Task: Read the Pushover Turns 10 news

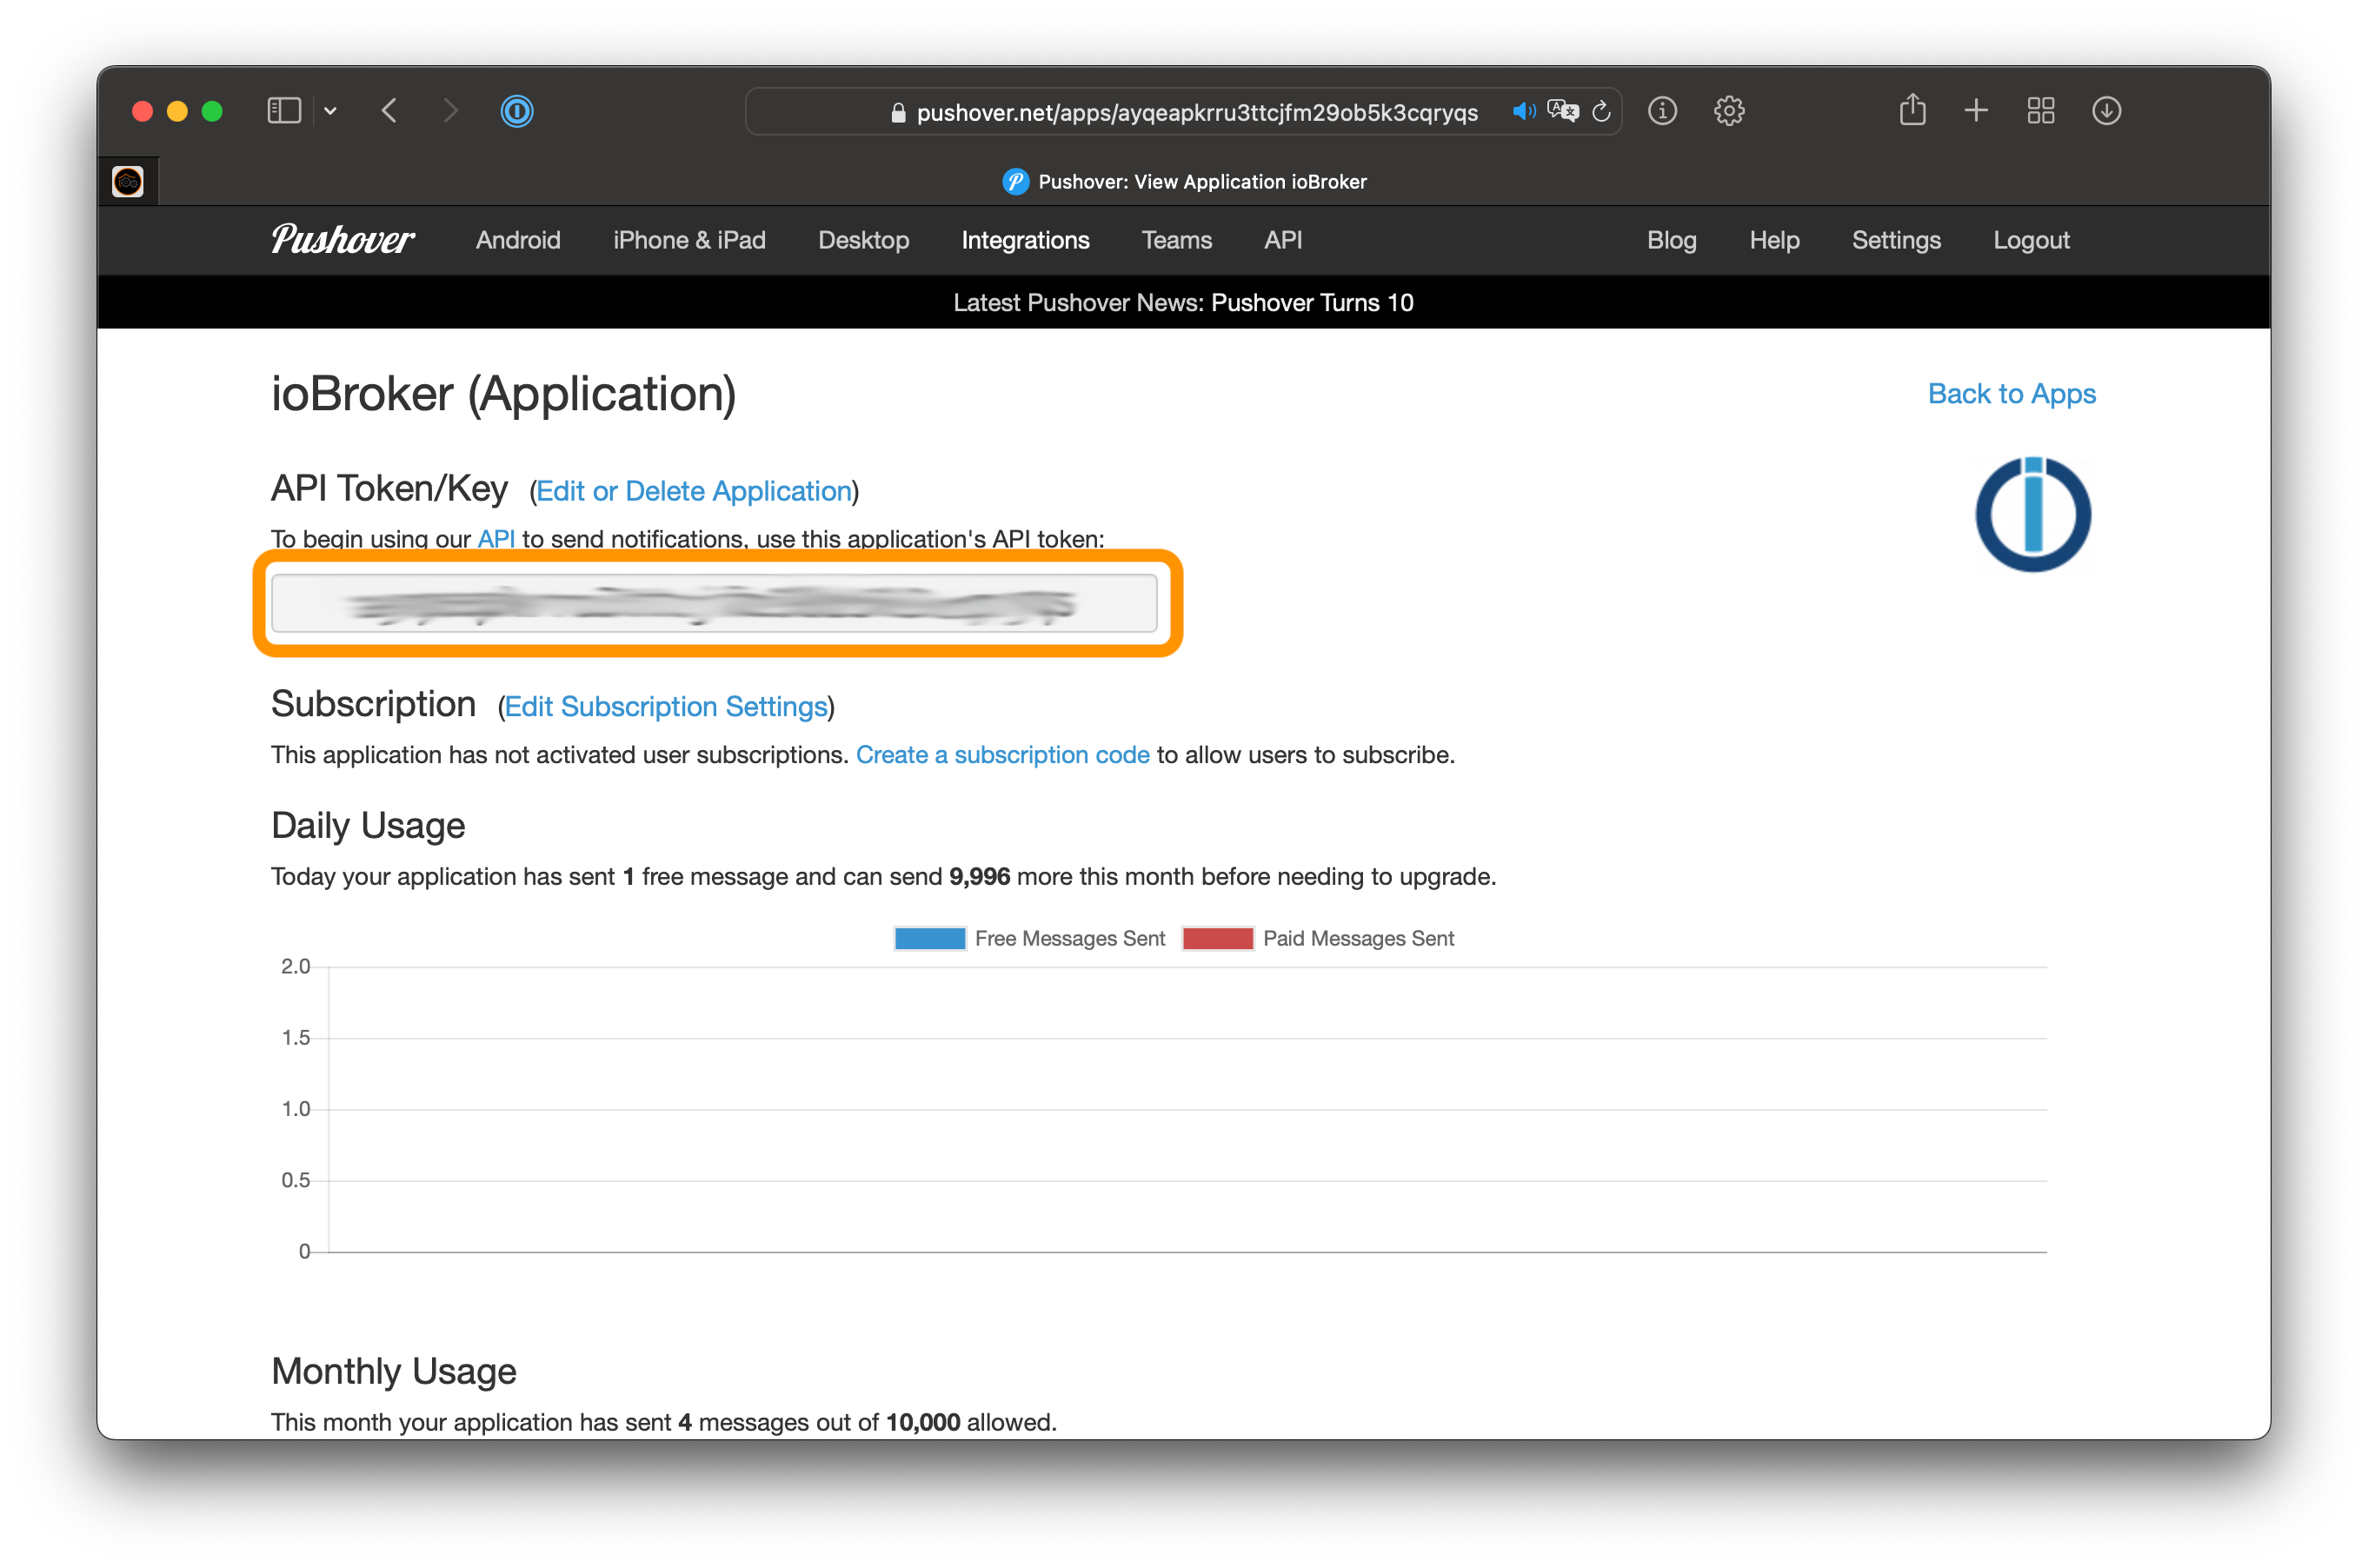Action: (x=1312, y=302)
